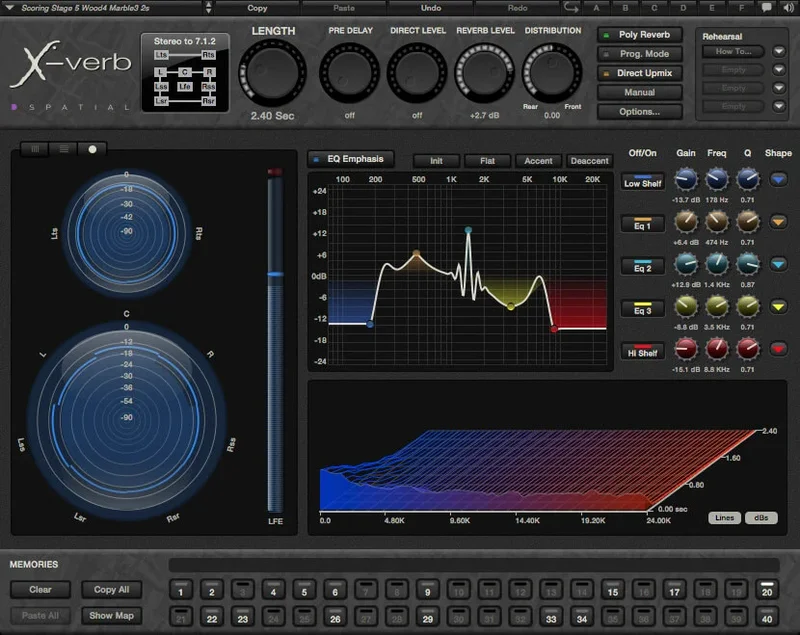Click the Hi Shelf Freq knob

(717, 349)
